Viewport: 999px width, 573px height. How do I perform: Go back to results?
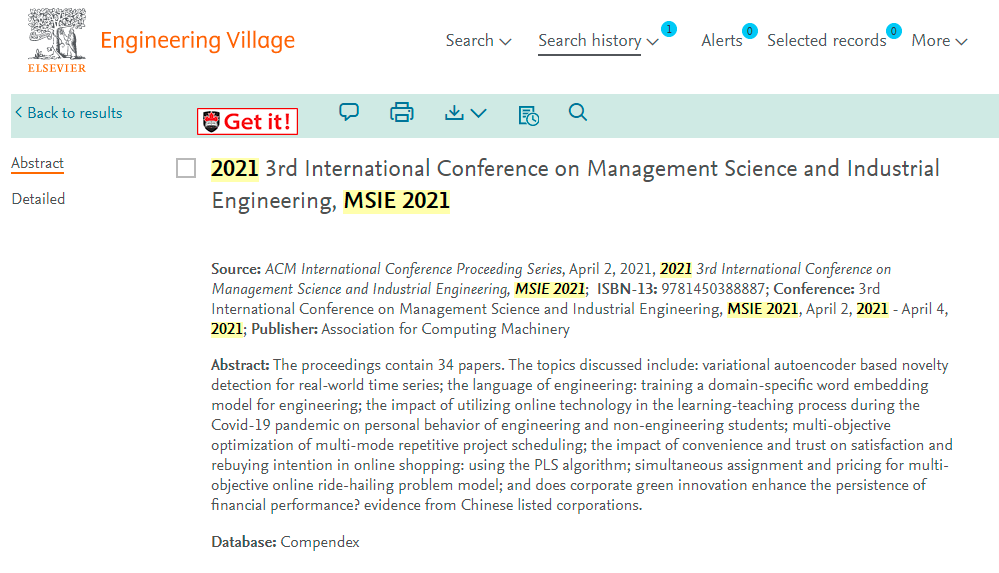pyautogui.click(x=68, y=113)
